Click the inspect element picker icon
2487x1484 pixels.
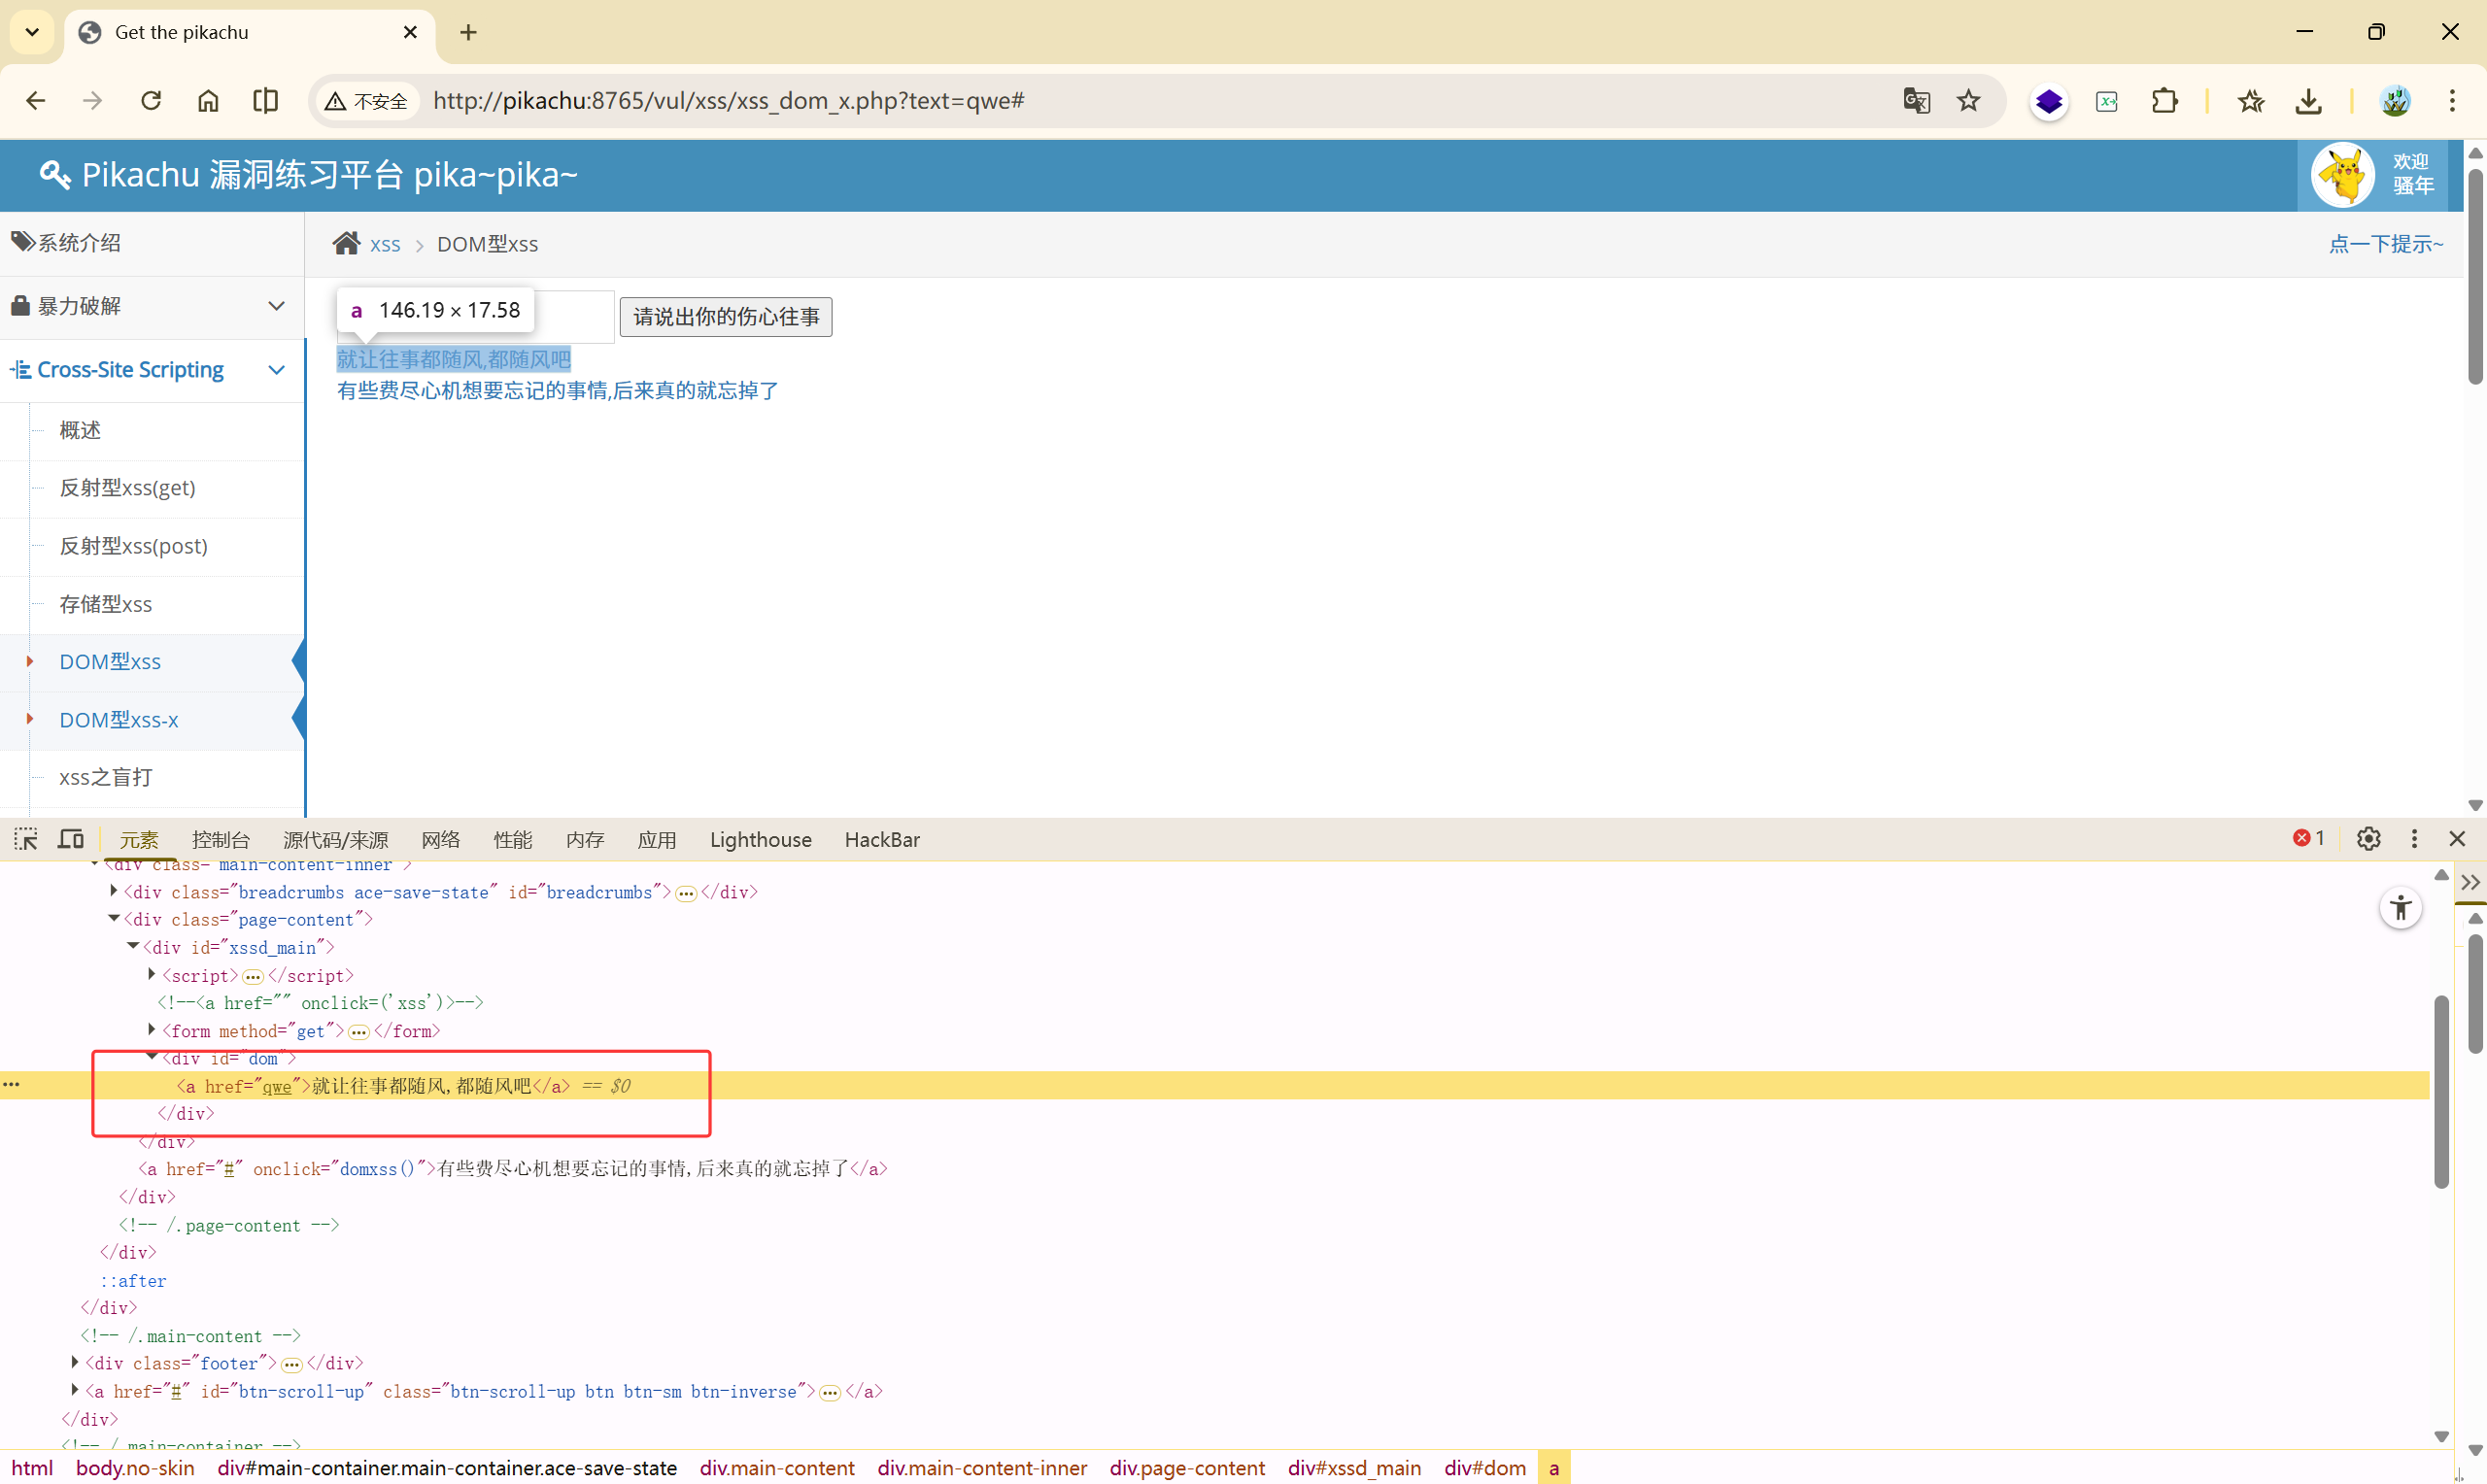coord(26,839)
